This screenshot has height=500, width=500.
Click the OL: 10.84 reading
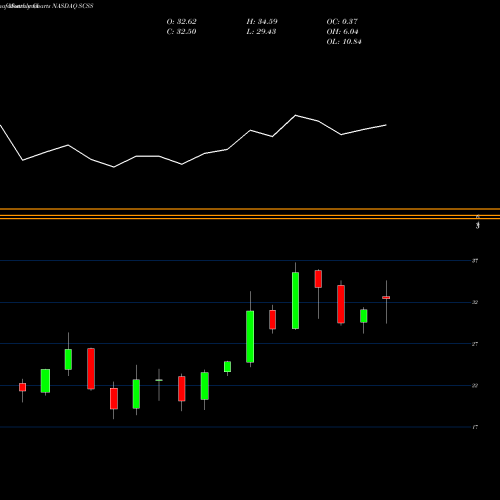344,42
